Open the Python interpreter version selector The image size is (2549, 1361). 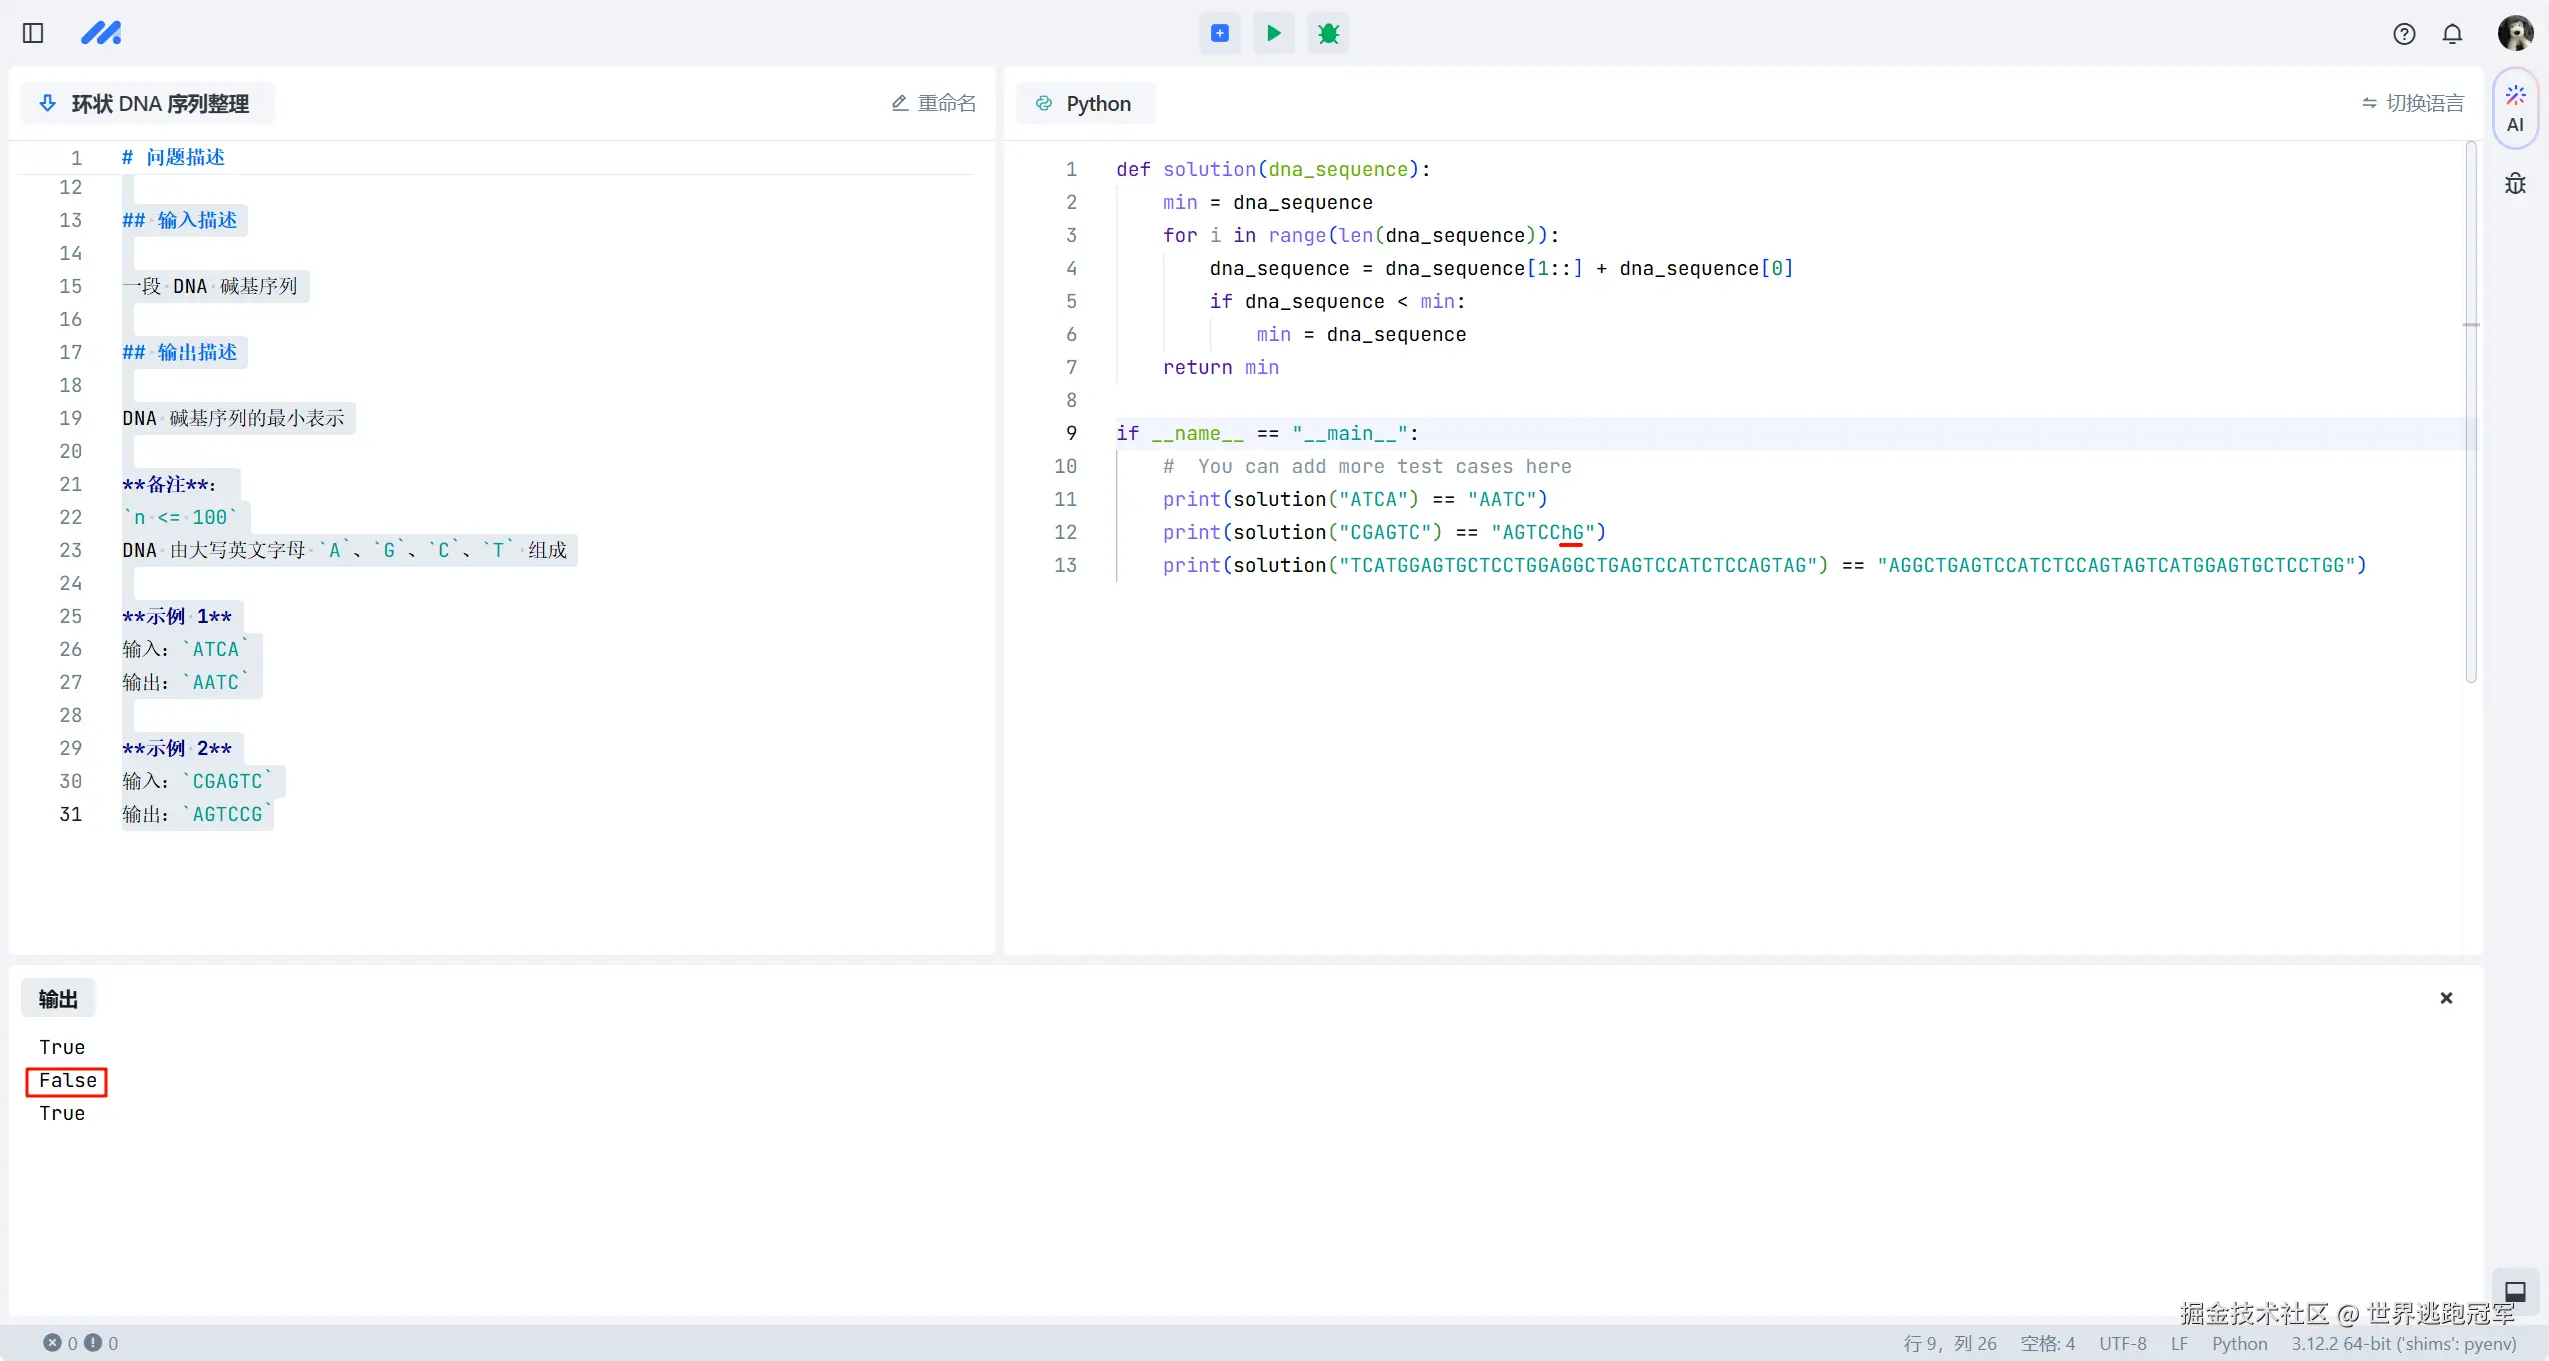(x=2403, y=1343)
